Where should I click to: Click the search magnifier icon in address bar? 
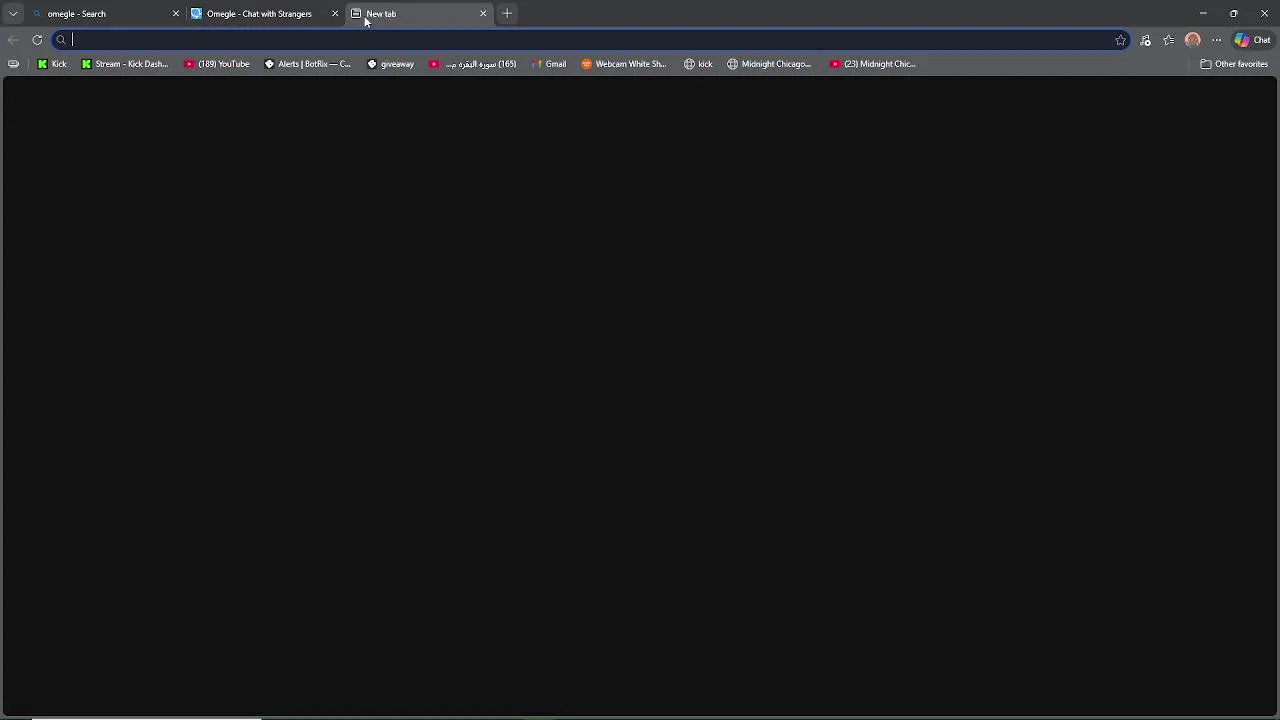click(x=61, y=40)
